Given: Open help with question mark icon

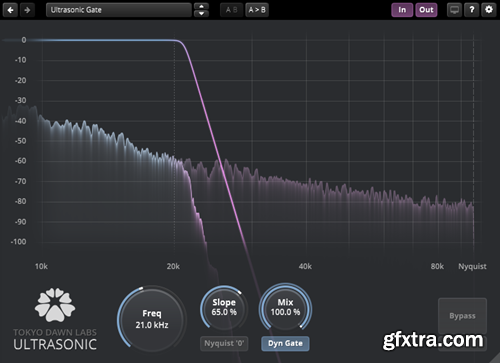Looking at the screenshot, I should click(x=472, y=10).
